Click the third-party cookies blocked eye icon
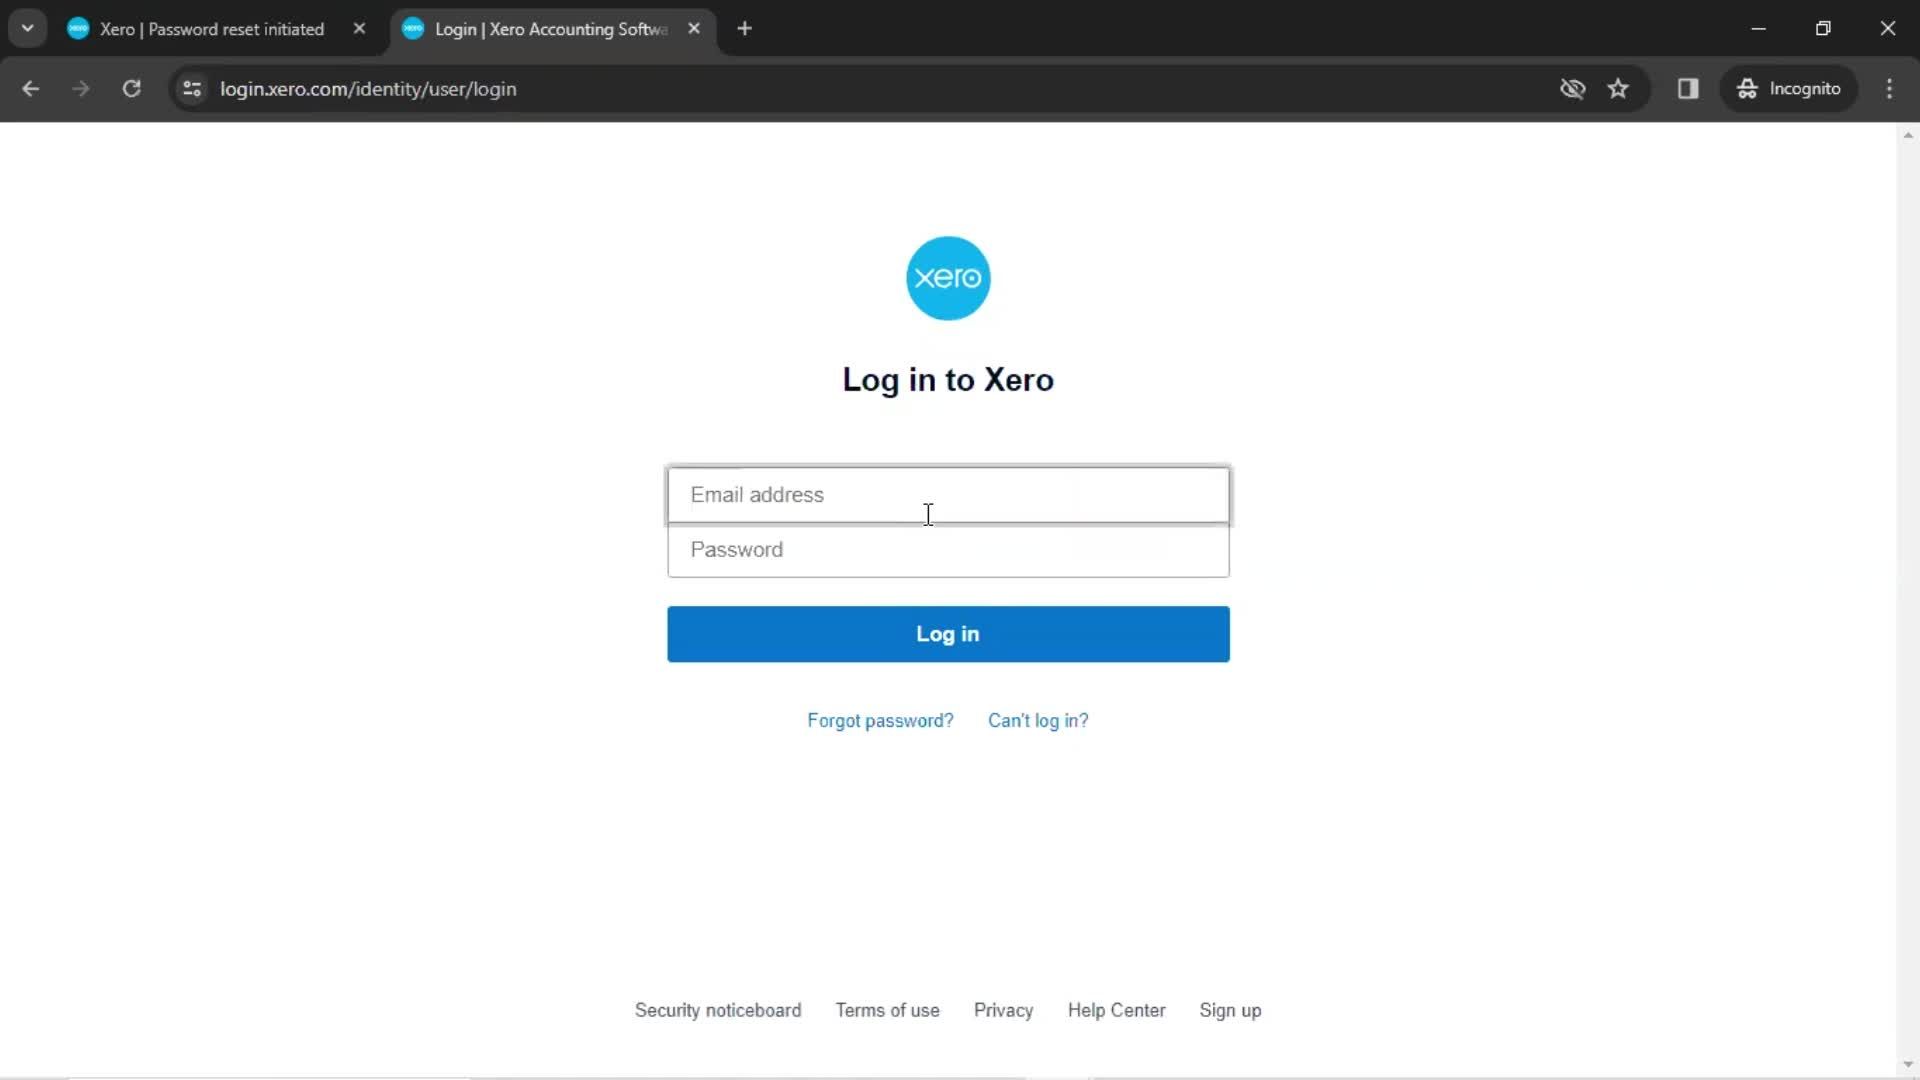The height and width of the screenshot is (1080, 1920). [1573, 89]
